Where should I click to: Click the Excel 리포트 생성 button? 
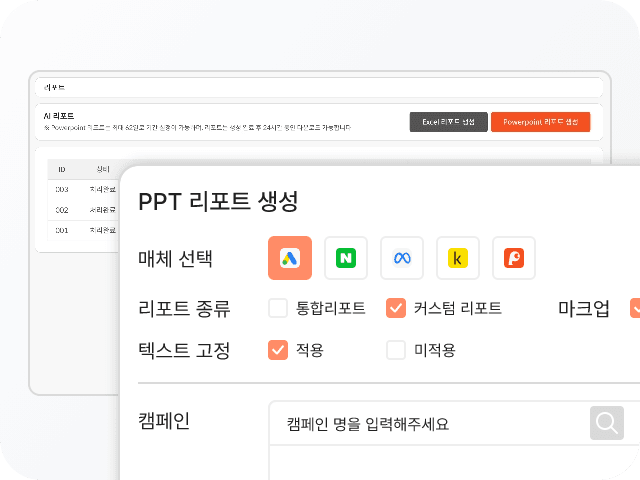point(449,122)
